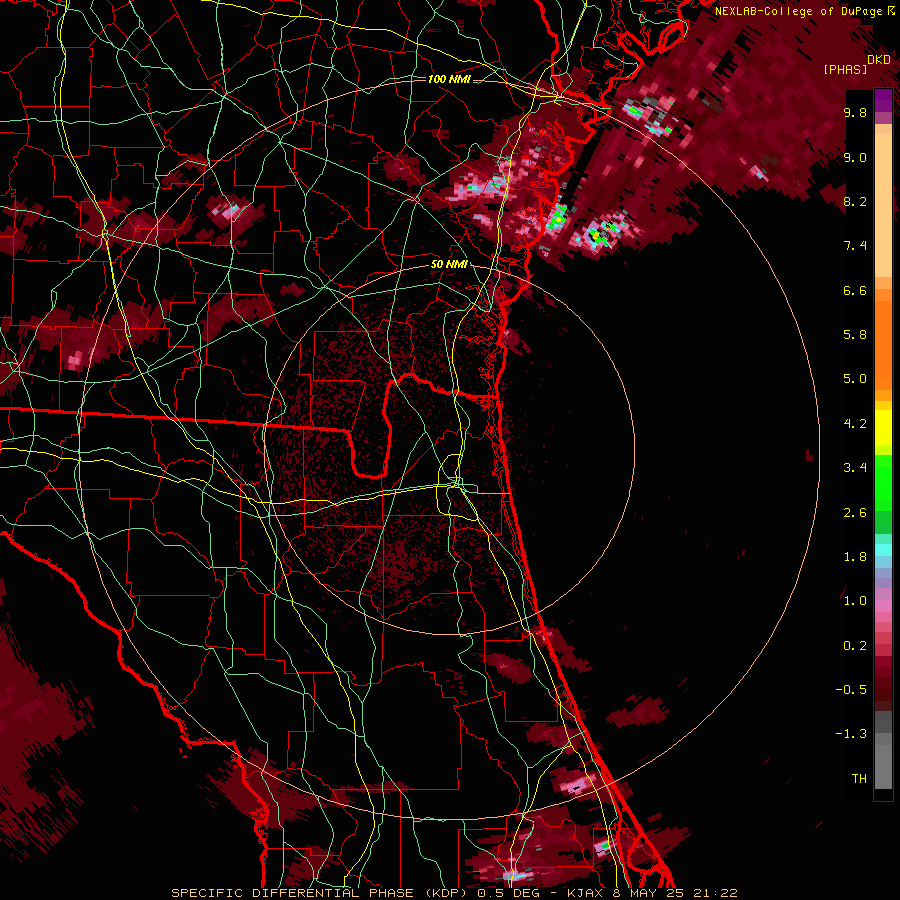Click the yellow segment of the color bar

883,428
